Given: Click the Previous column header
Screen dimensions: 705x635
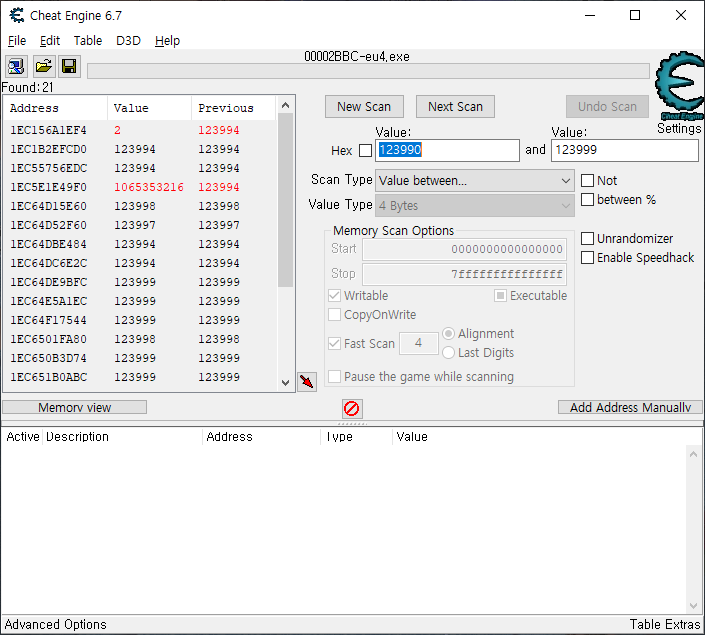Looking at the screenshot, I should (x=233, y=108).
